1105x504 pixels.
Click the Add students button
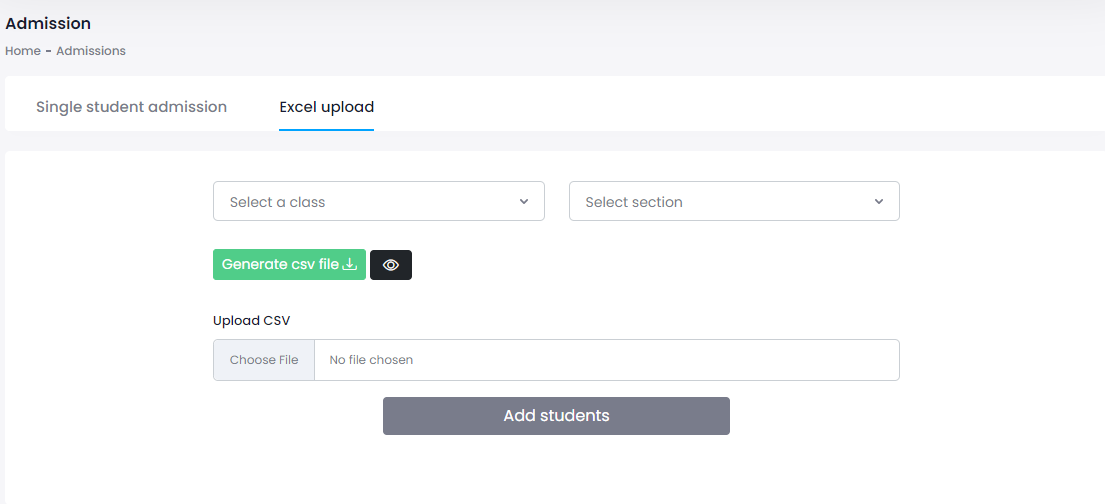coord(556,416)
